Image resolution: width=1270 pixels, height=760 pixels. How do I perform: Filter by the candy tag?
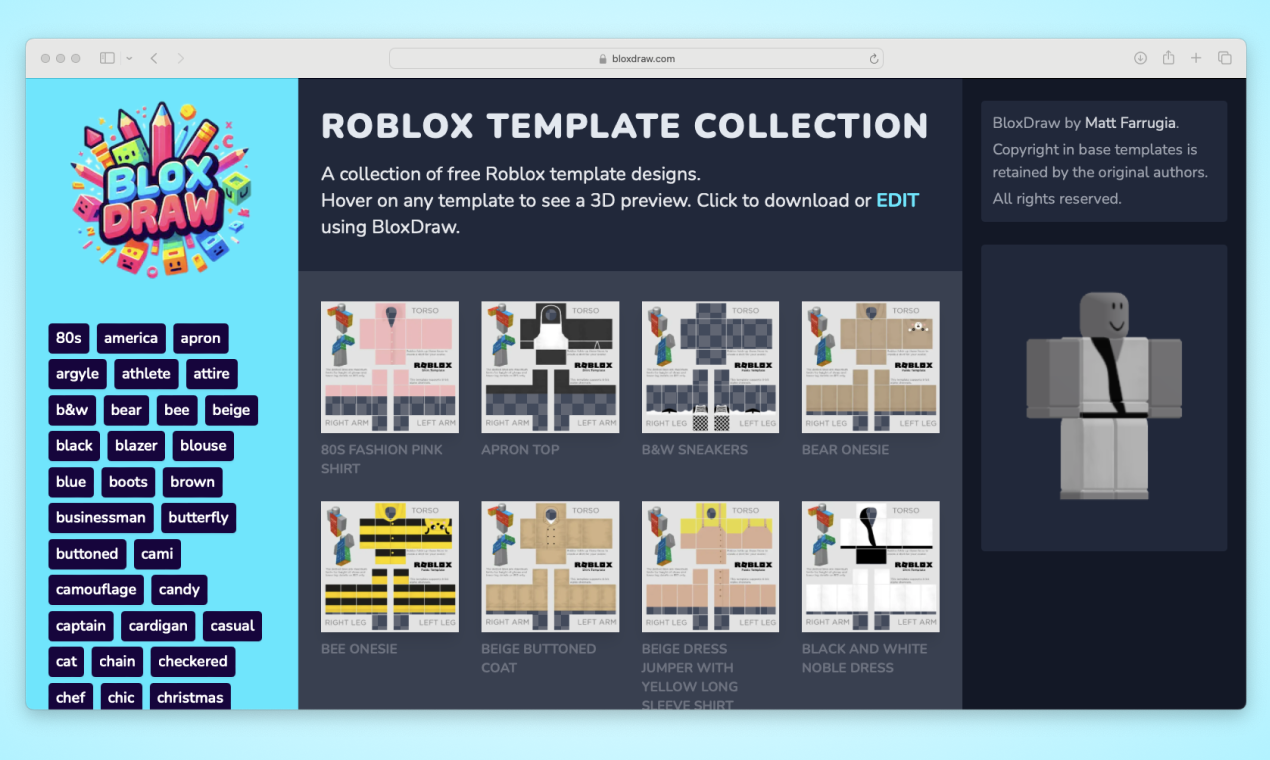click(x=179, y=590)
